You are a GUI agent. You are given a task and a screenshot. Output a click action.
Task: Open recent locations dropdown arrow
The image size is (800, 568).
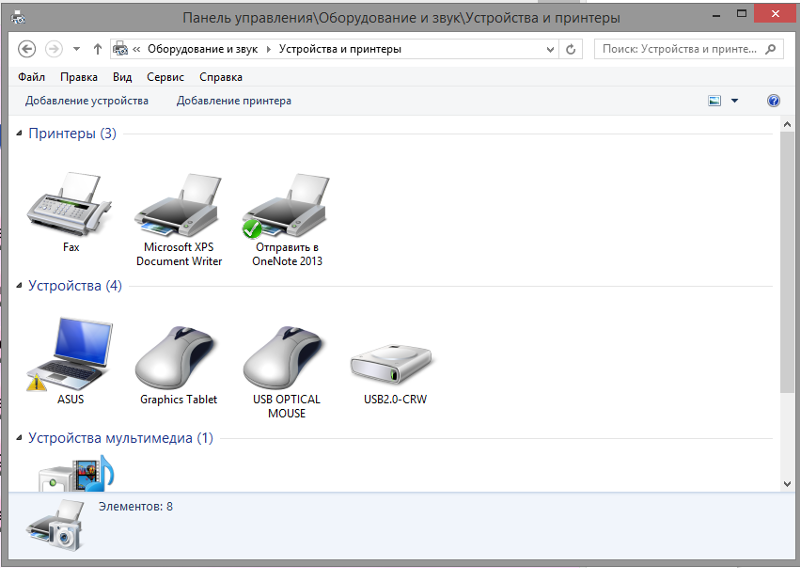tap(77, 49)
